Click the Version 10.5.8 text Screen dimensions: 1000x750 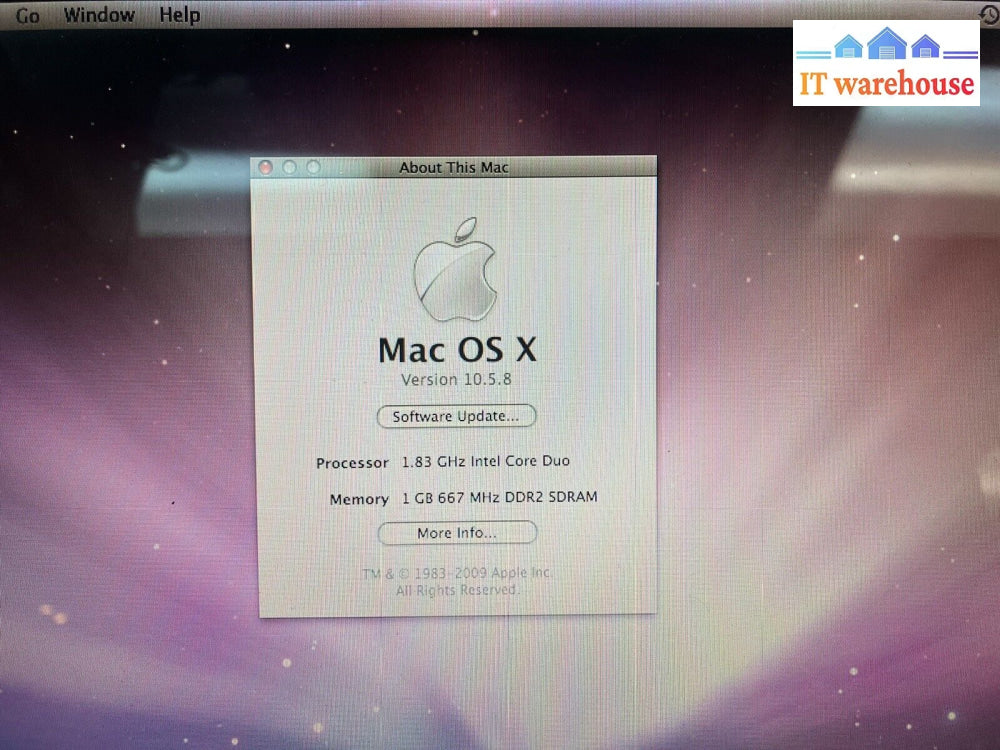pyautogui.click(x=458, y=380)
